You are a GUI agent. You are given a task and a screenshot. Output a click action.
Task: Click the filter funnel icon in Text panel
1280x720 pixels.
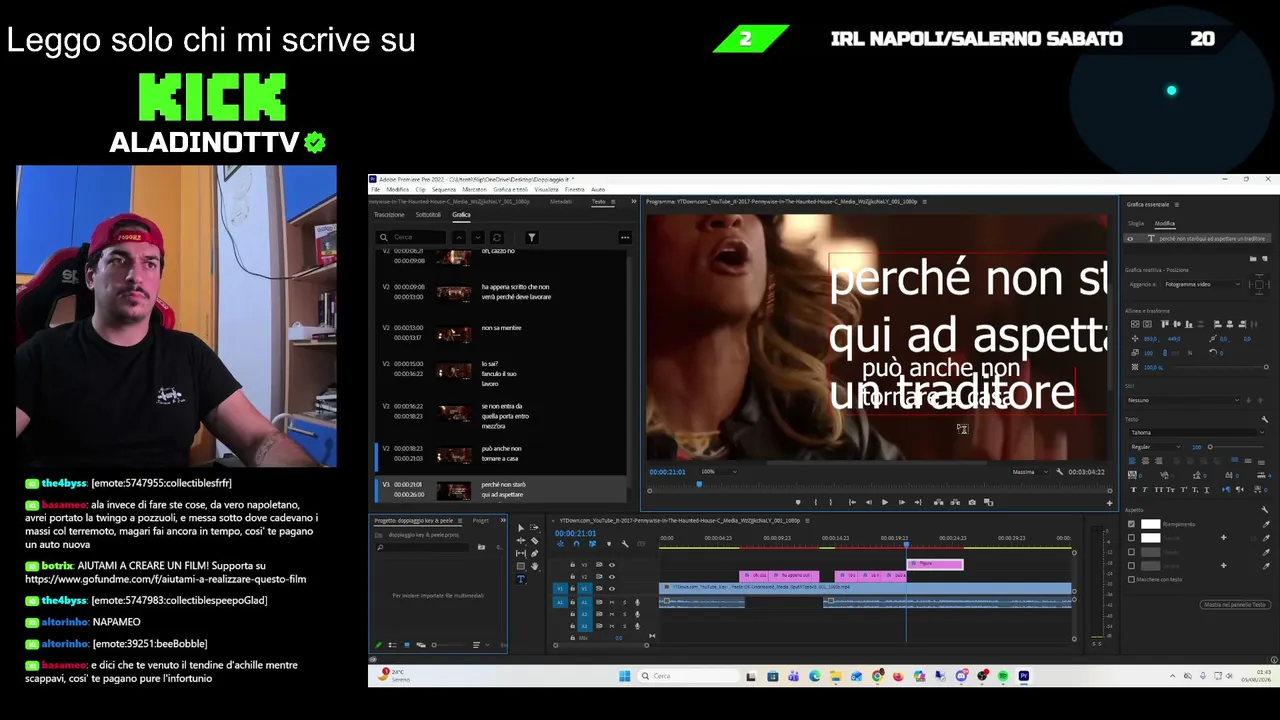531,237
